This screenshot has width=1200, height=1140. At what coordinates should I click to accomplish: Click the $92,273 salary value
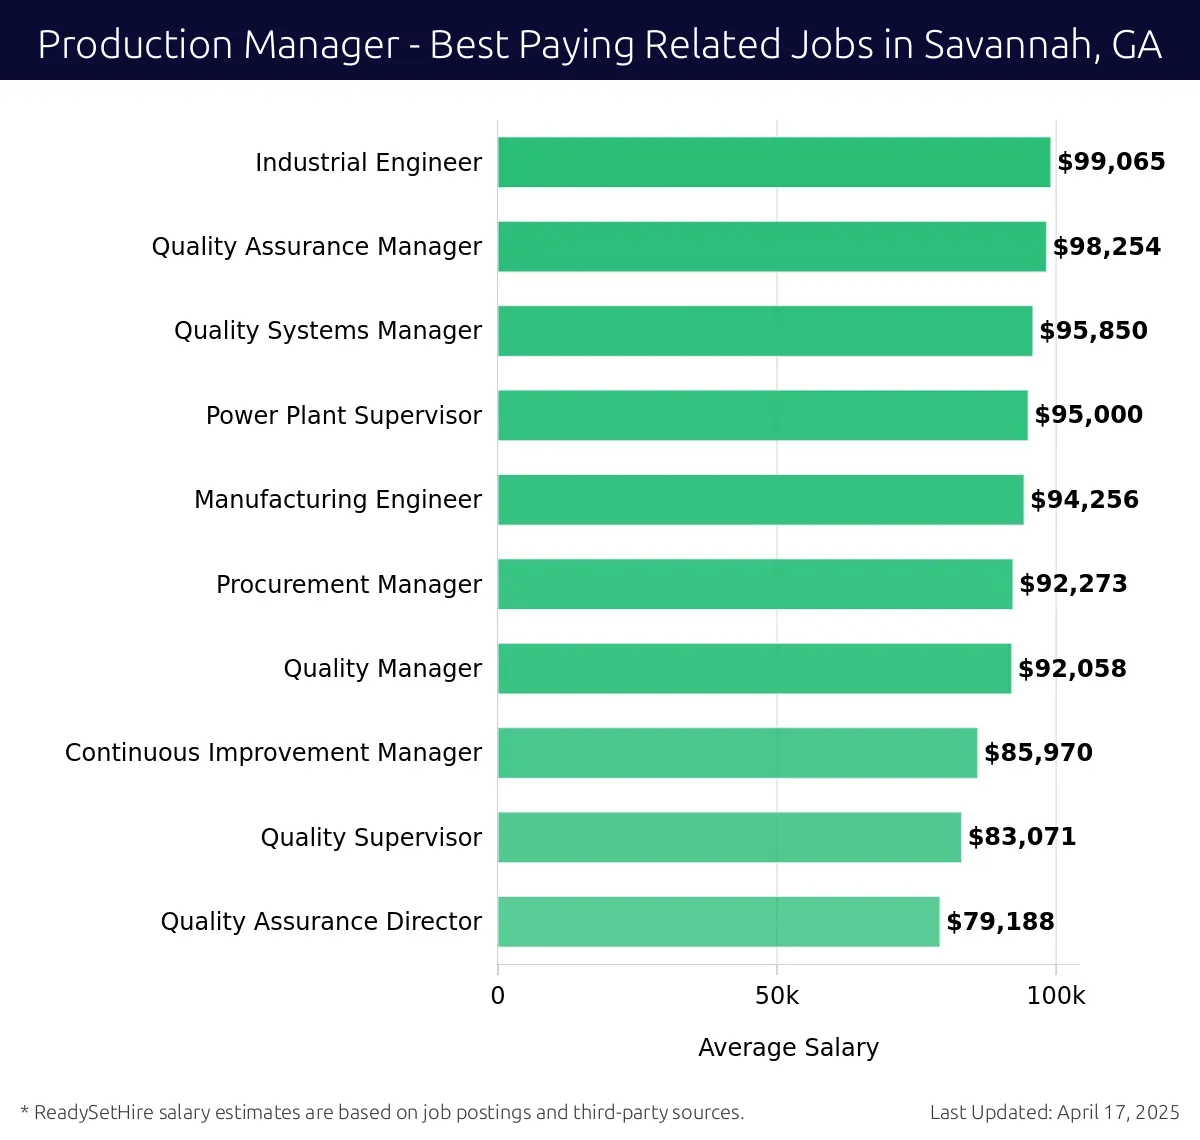pyautogui.click(x=1073, y=584)
